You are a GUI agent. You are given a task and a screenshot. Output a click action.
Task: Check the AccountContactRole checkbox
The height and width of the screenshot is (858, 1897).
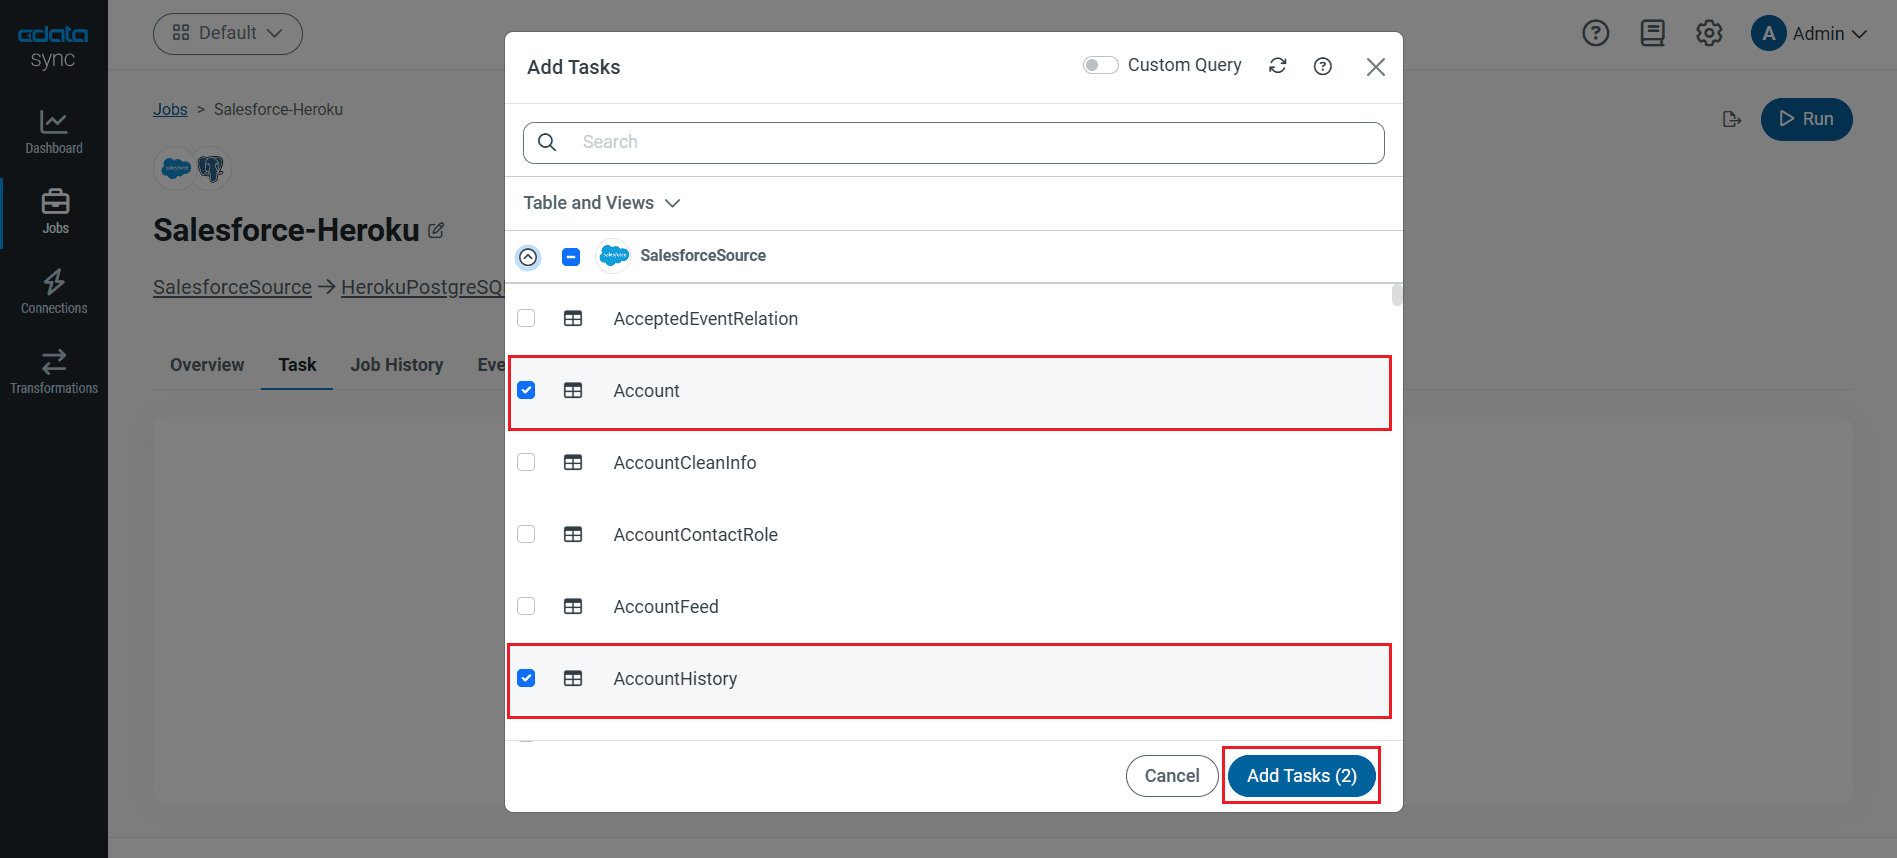click(526, 534)
